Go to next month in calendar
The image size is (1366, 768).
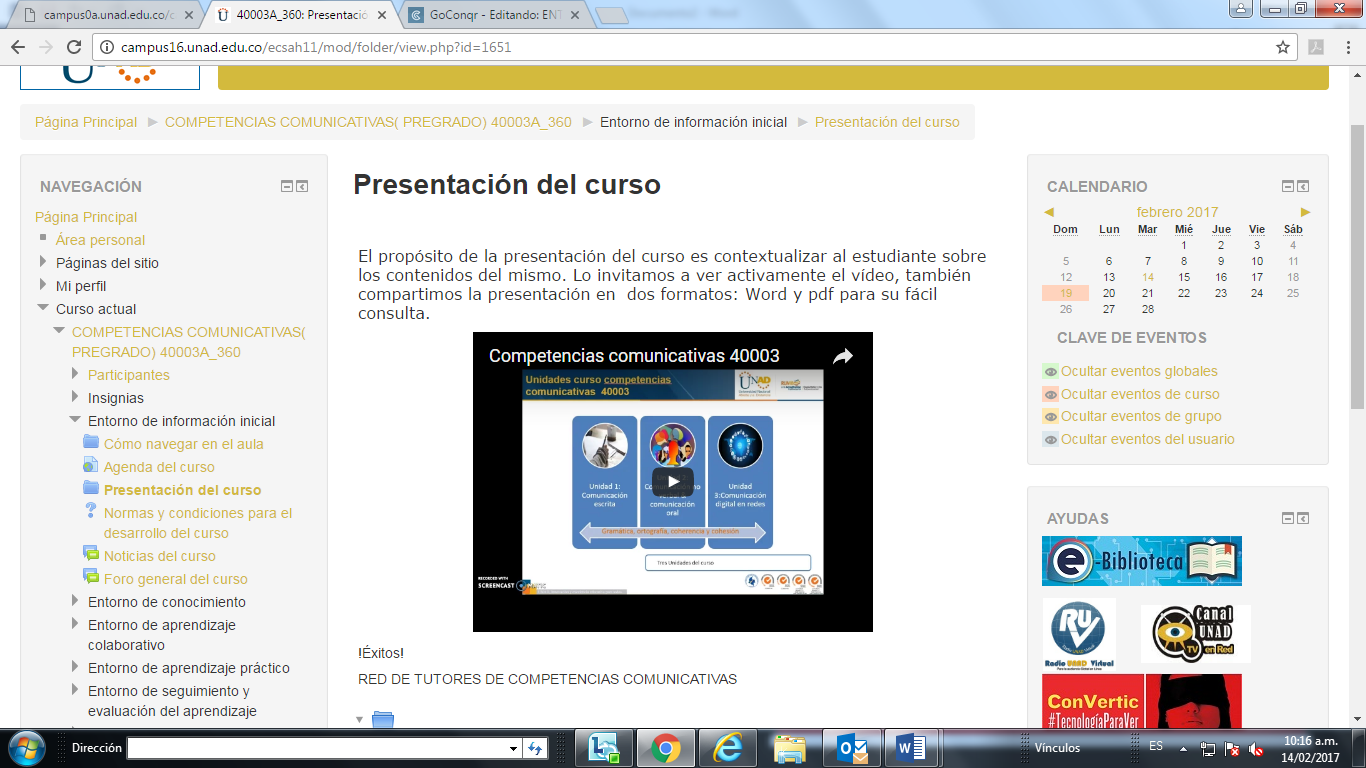point(1305,212)
